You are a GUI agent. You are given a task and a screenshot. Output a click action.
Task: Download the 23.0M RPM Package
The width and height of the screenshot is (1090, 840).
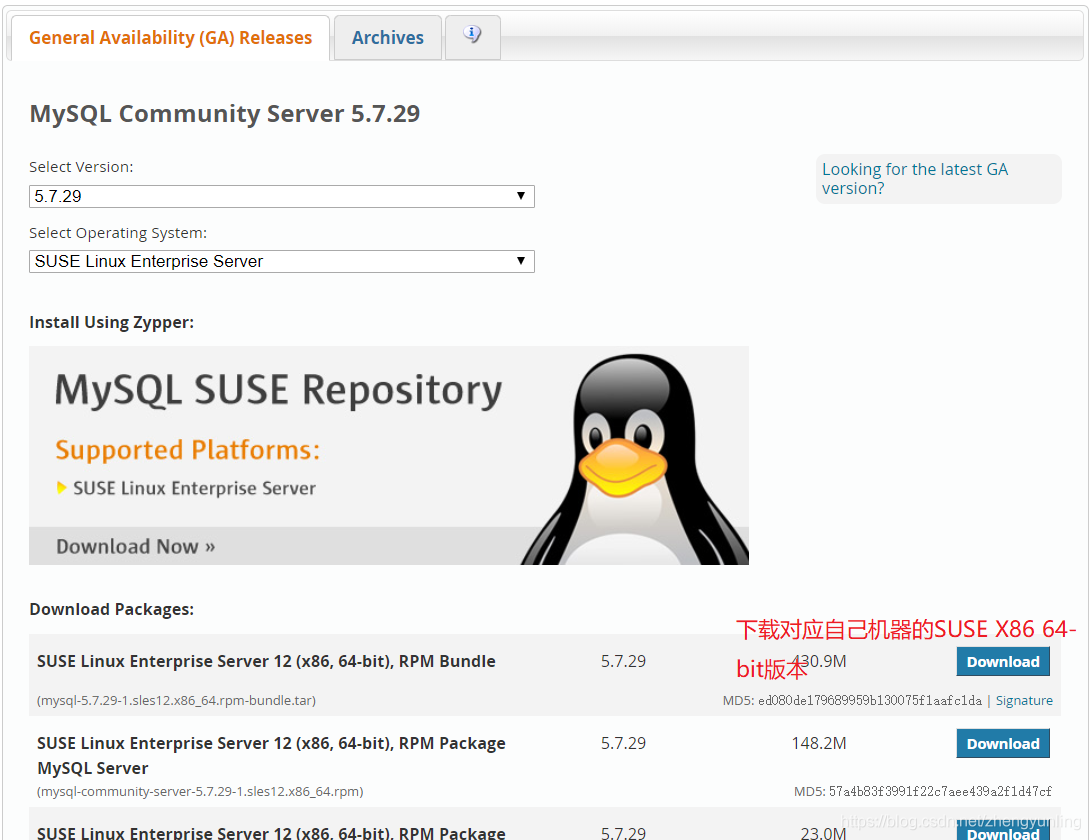(x=1003, y=832)
